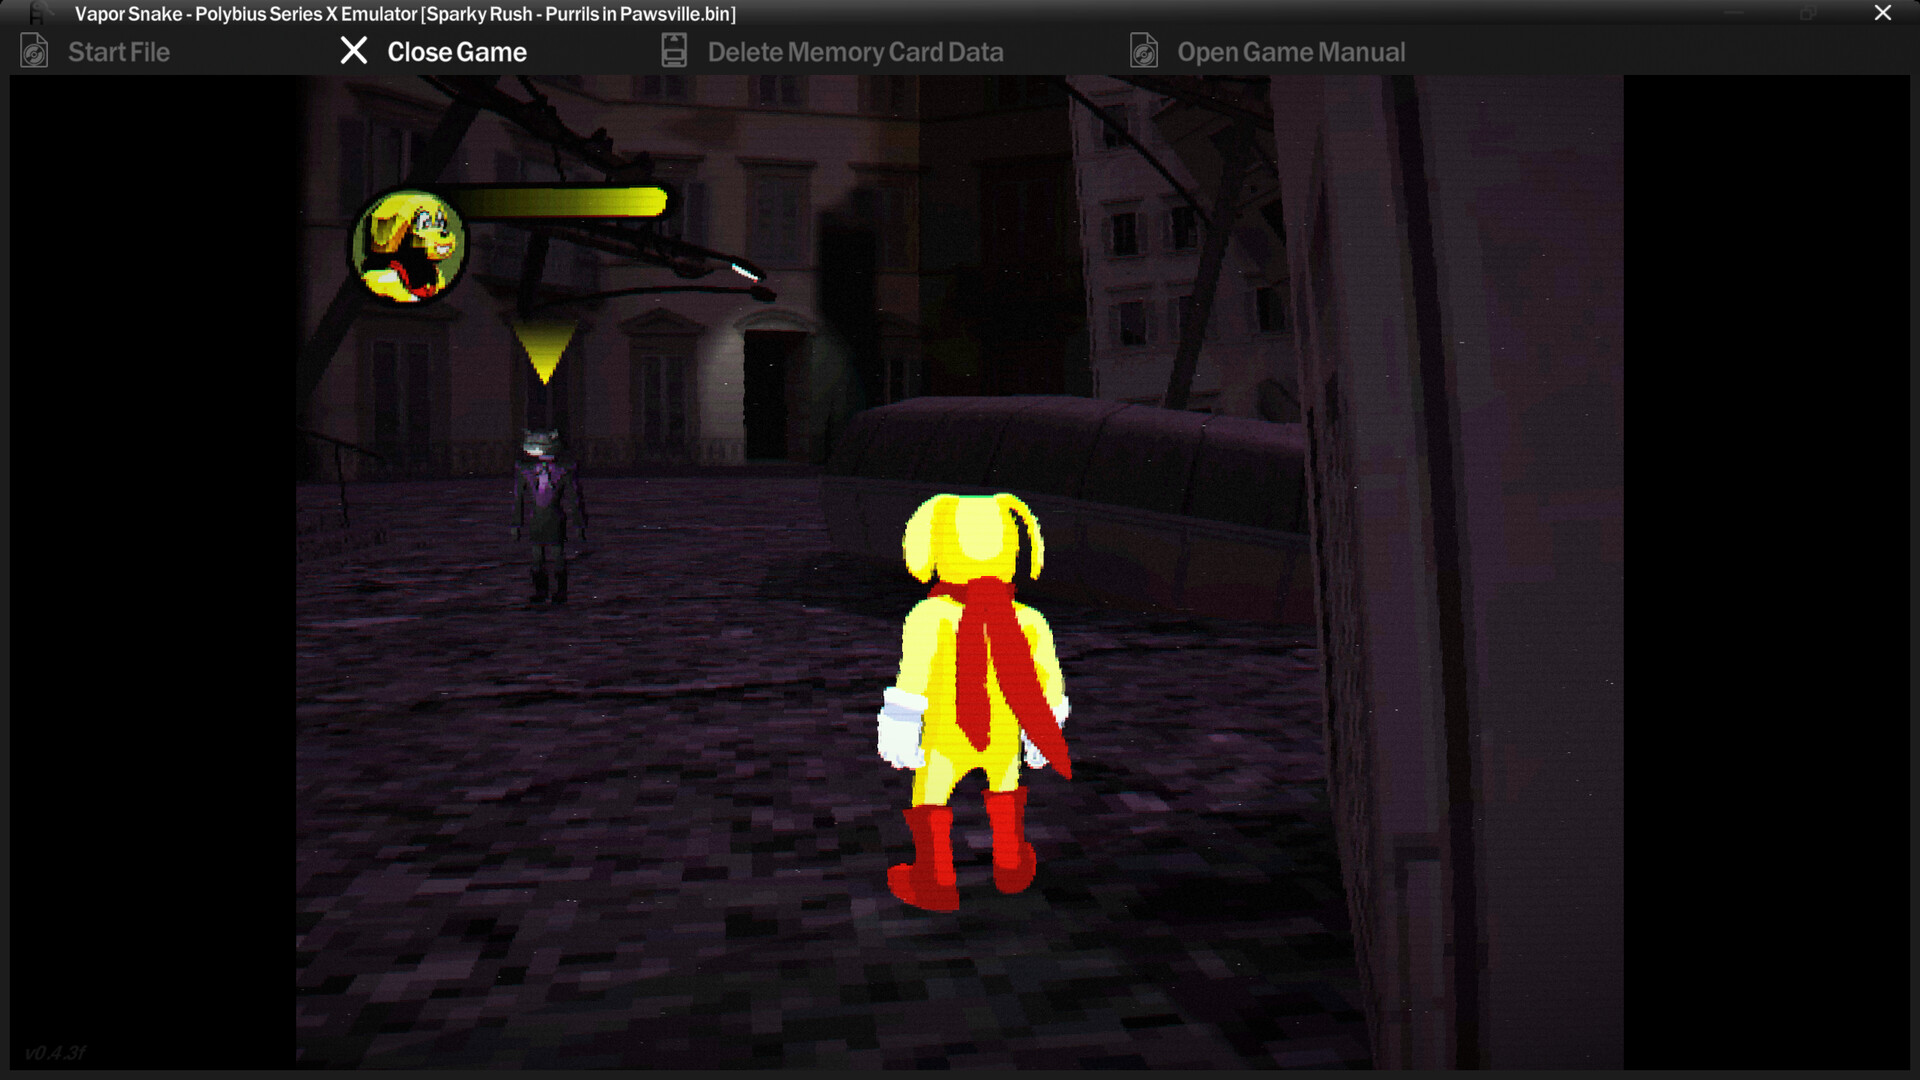
Task: Close the emulator window with the X
Action: click(1882, 13)
